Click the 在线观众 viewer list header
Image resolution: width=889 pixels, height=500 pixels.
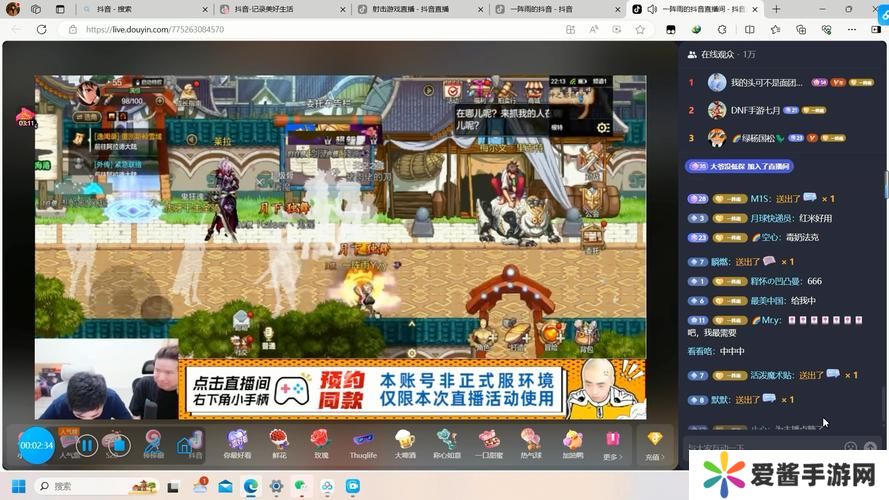(722, 54)
